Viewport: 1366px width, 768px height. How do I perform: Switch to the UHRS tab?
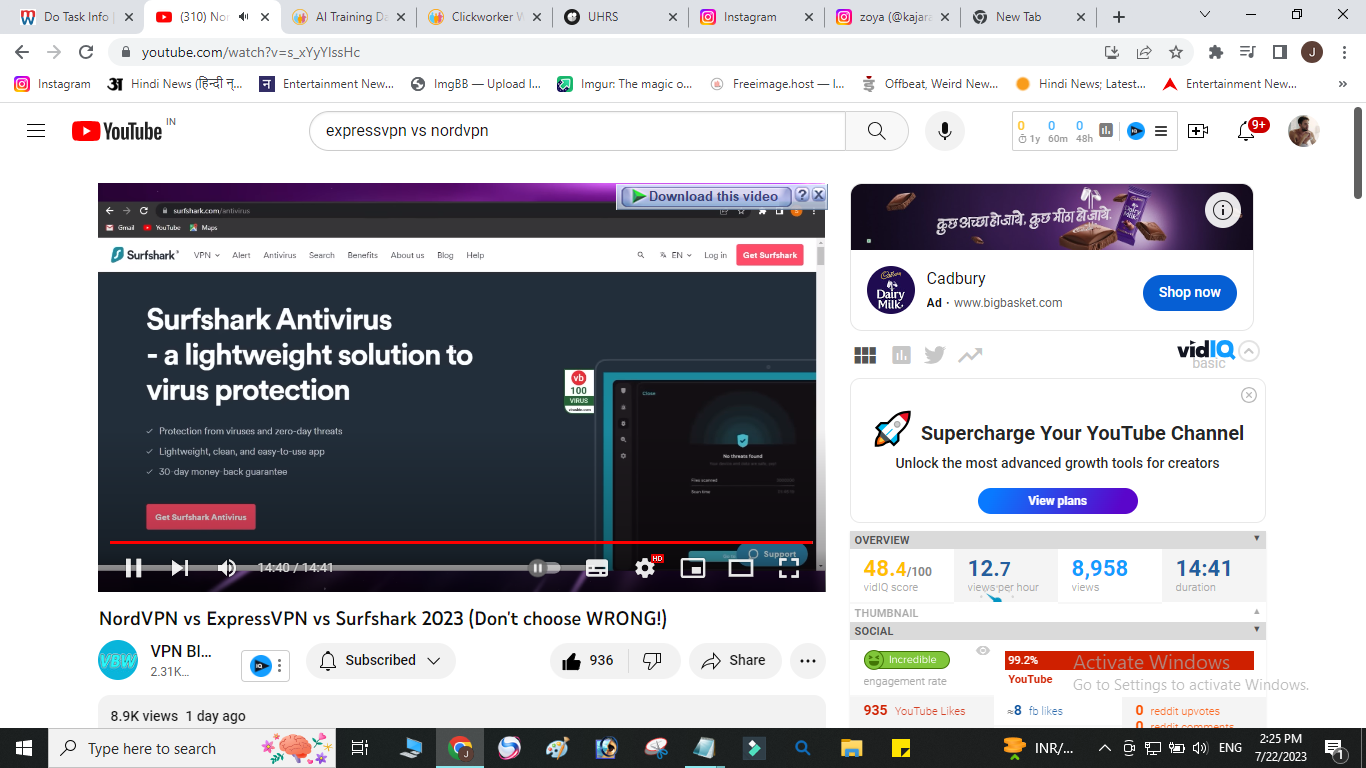click(x=620, y=17)
